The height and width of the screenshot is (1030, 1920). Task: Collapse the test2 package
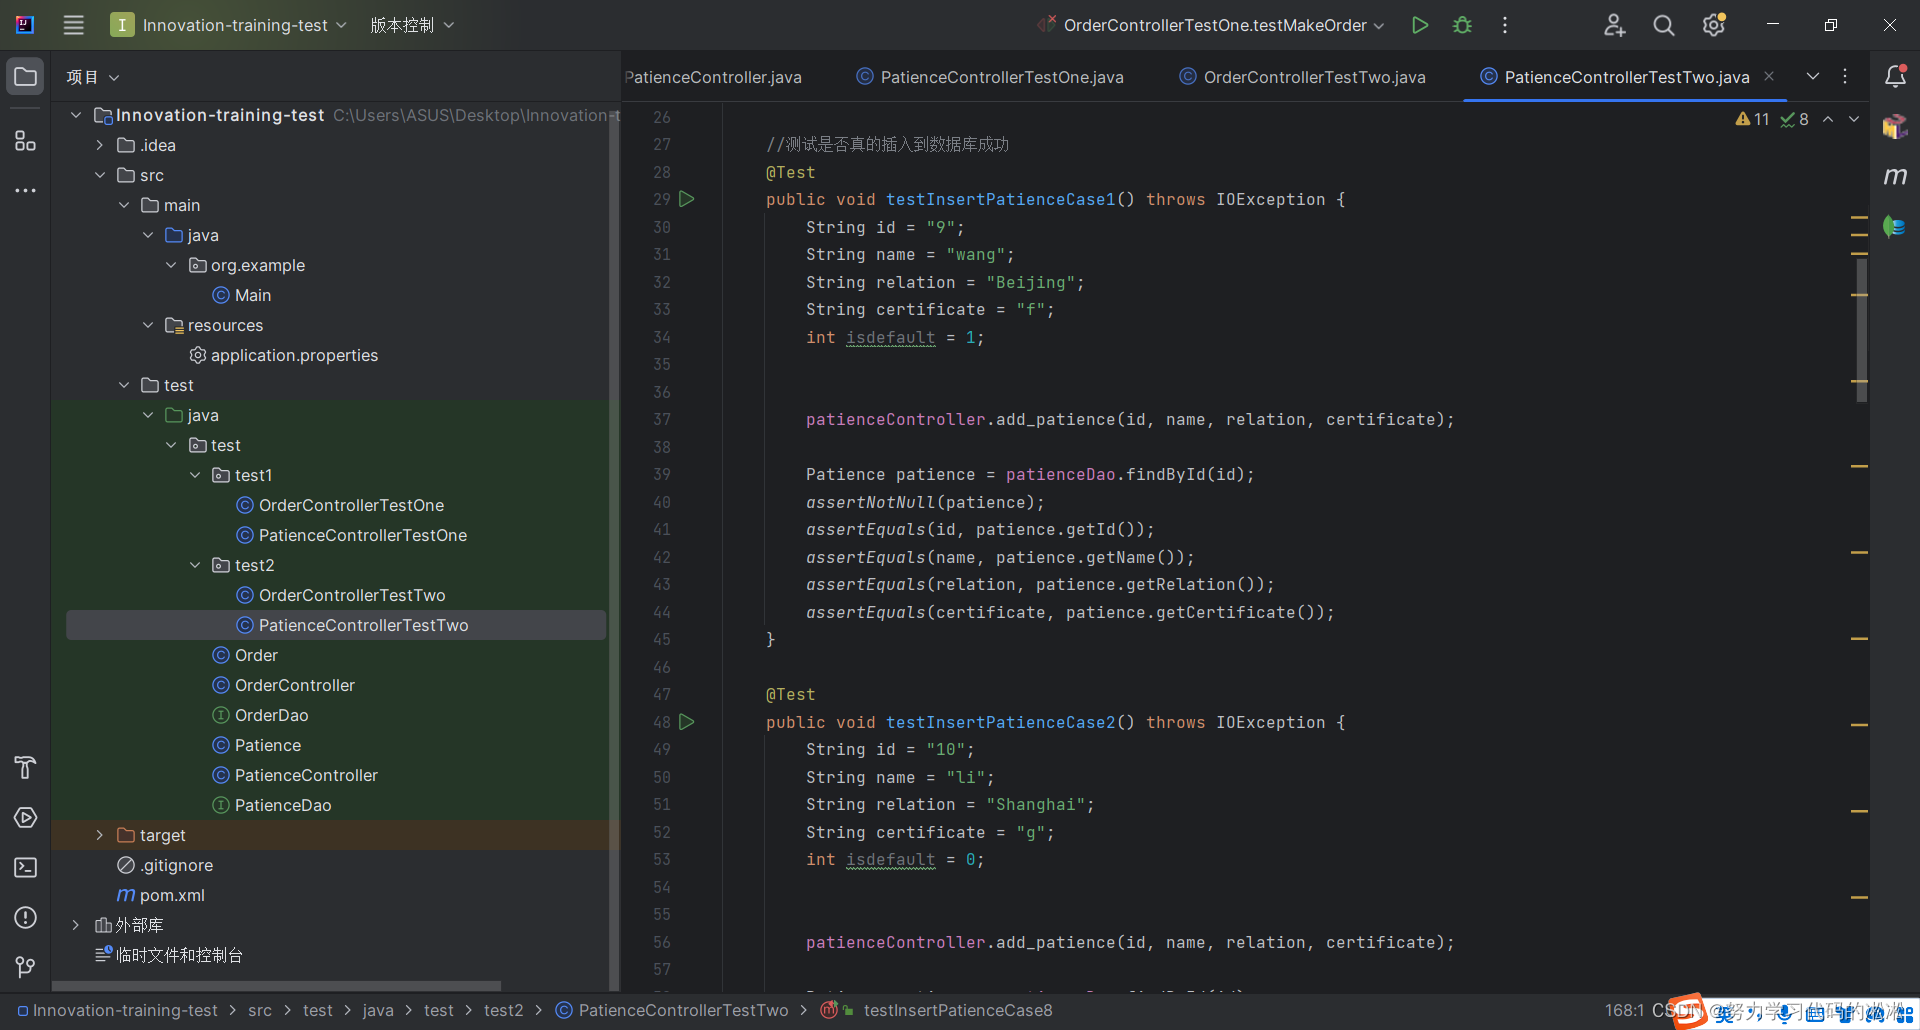coord(196,565)
